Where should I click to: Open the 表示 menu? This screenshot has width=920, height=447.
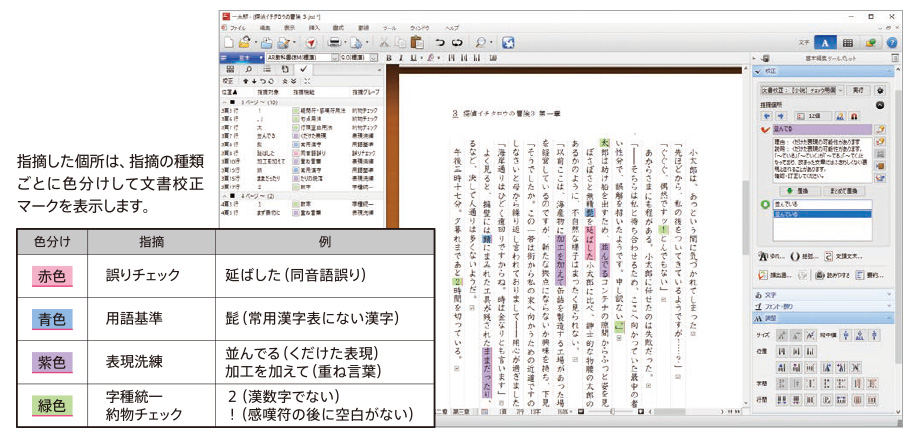pyautogui.click(x=289, y=28)
